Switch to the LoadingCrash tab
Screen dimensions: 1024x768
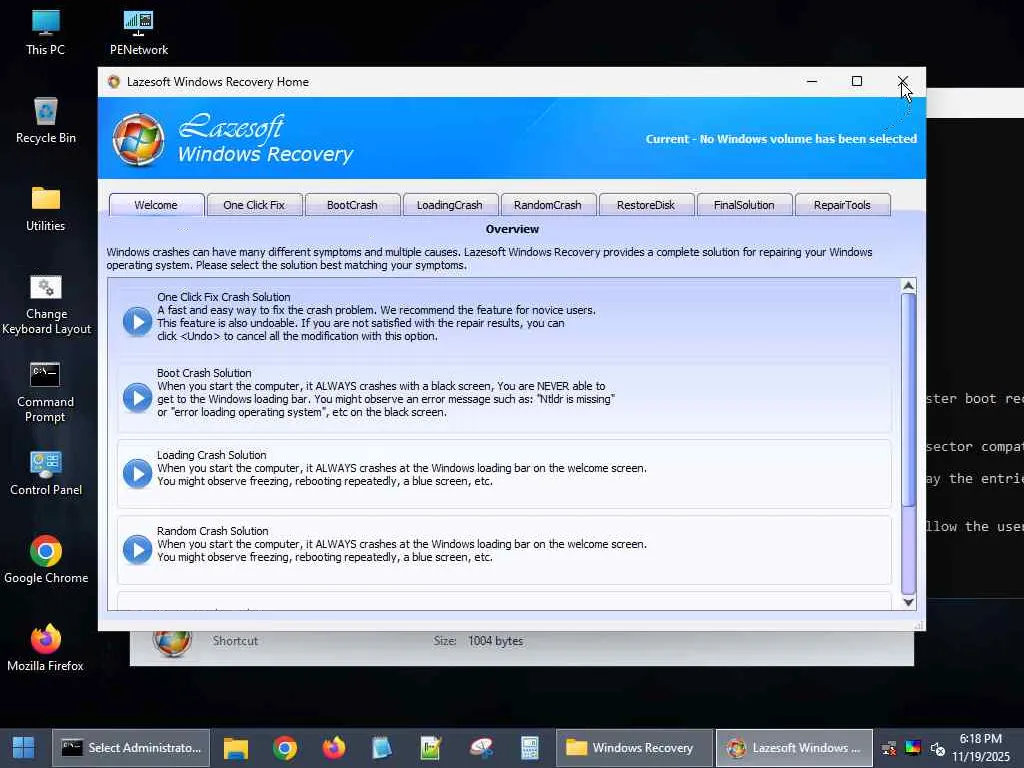[x=450, y=205]
